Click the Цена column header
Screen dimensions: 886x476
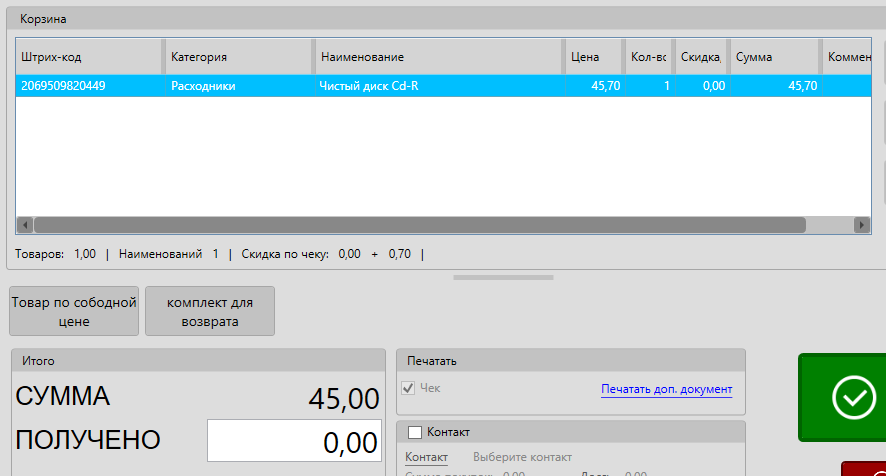tap(592, 57)
